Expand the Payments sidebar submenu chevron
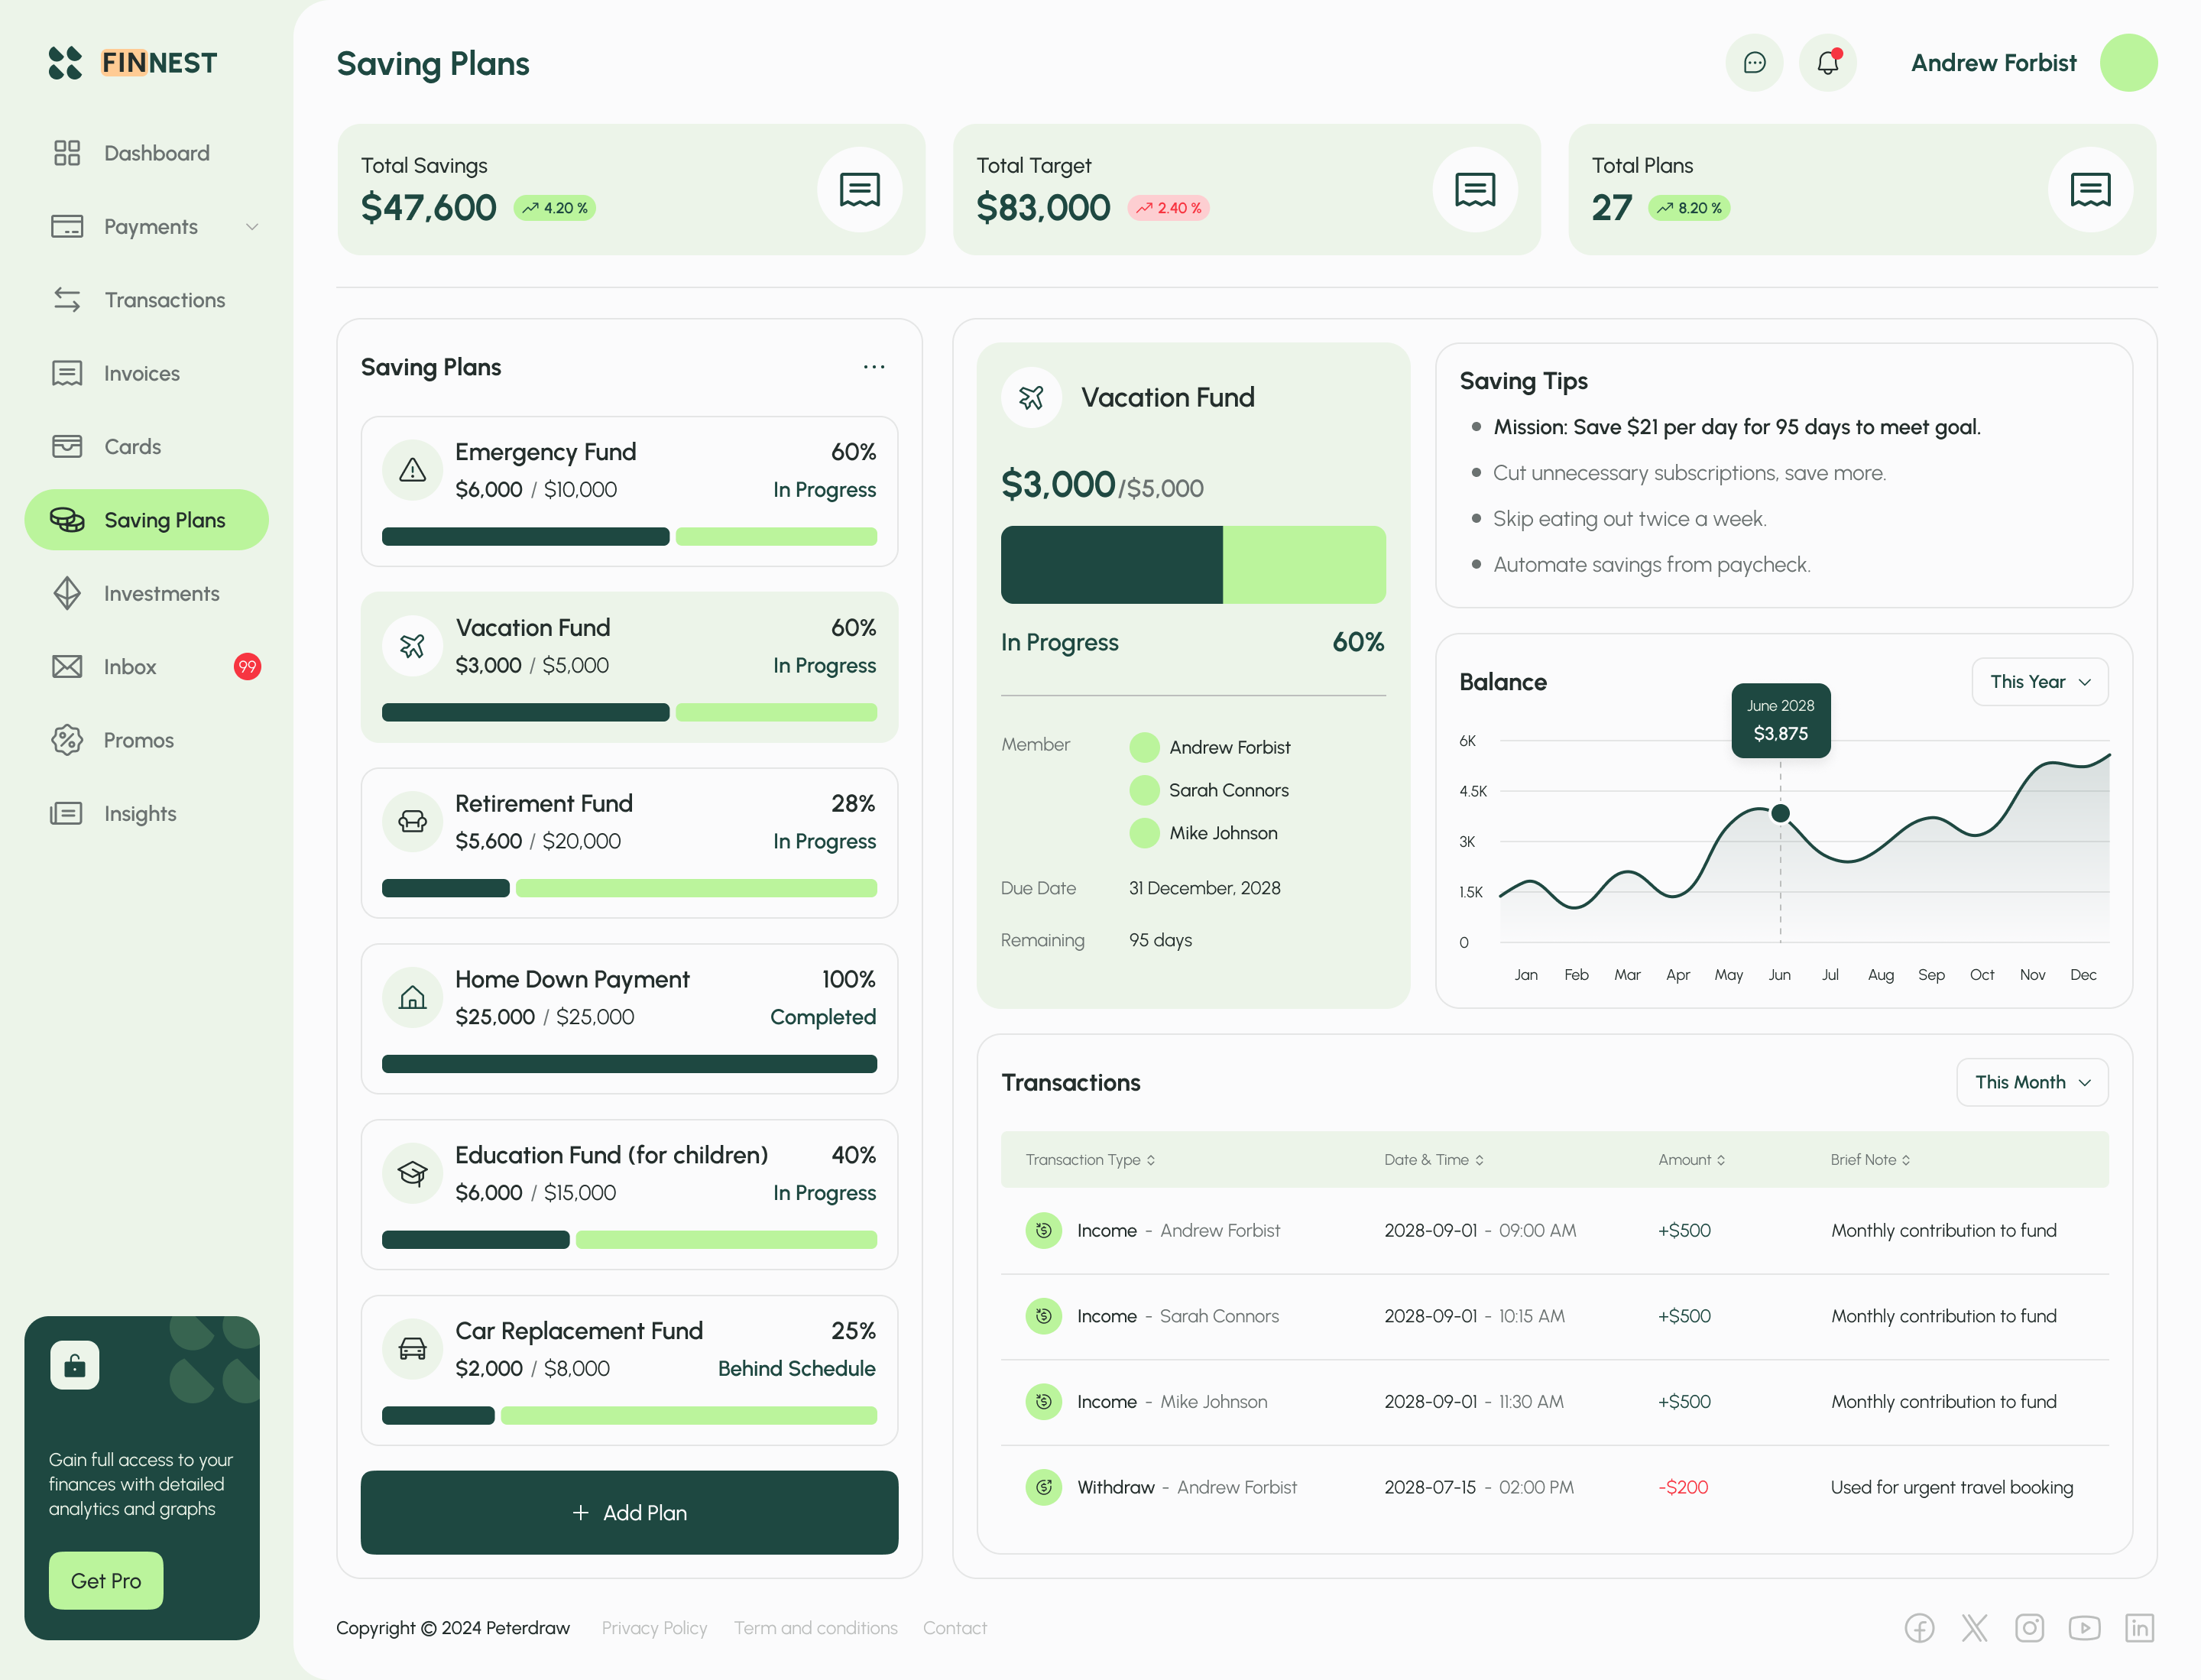This screenshot has width=2201, height=1680. (x=252, y=227)
